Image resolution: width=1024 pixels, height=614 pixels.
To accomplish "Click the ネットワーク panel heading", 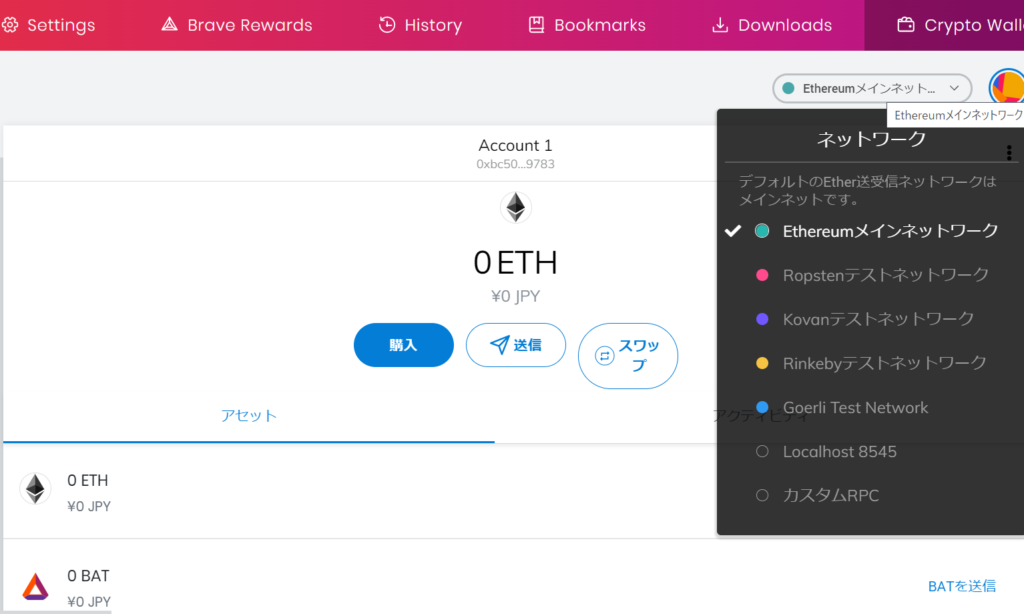I will [x=871, y=139].
